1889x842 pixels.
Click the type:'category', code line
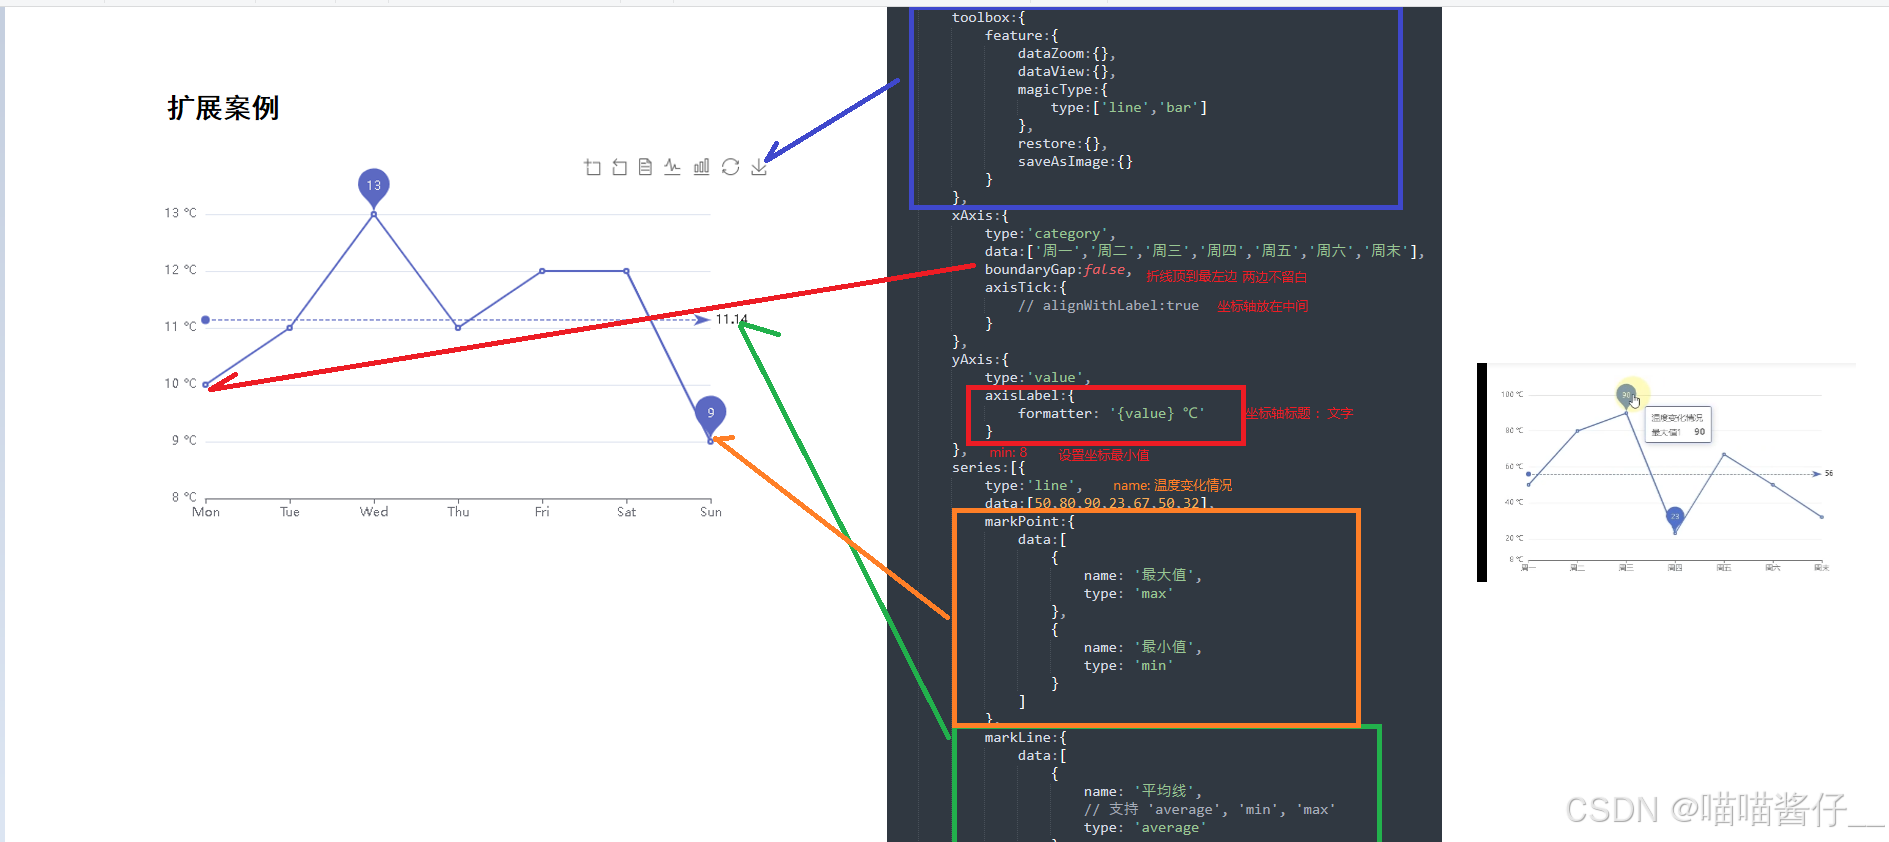(x=1050, y=234)
